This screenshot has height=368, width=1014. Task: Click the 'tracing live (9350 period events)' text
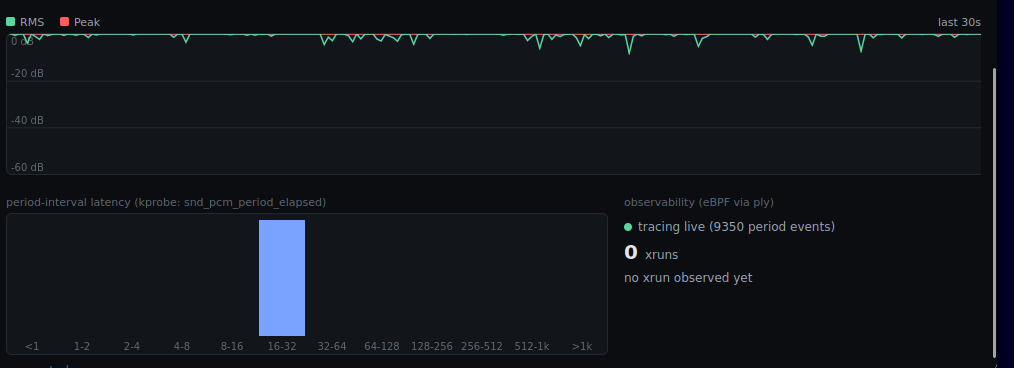pyautogui.click(x=737, y=227)
